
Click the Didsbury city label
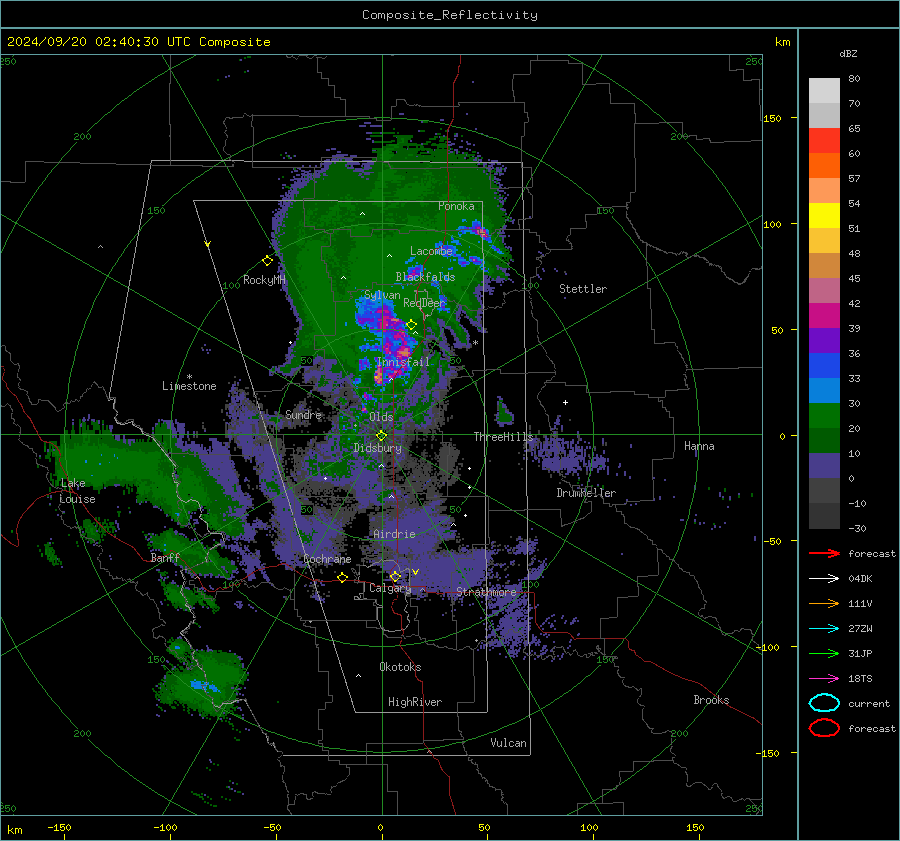[377, 448]
